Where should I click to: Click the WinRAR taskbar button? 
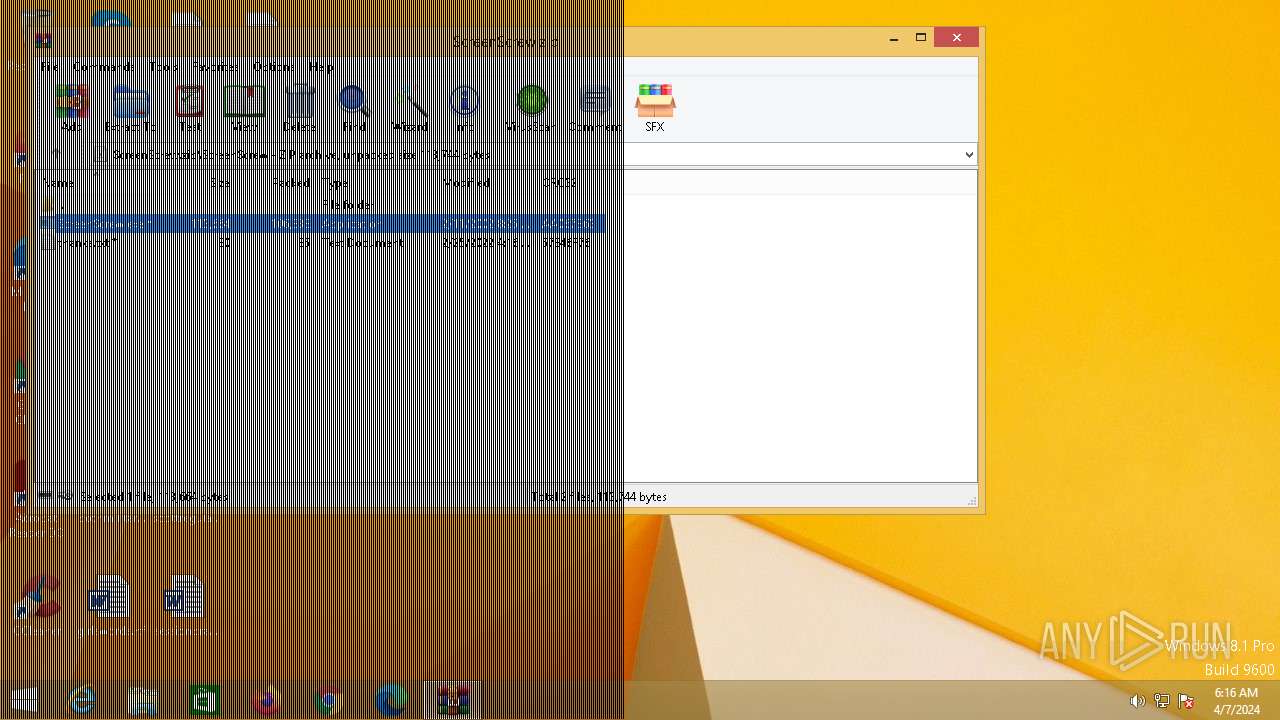[x=453, y=702]
